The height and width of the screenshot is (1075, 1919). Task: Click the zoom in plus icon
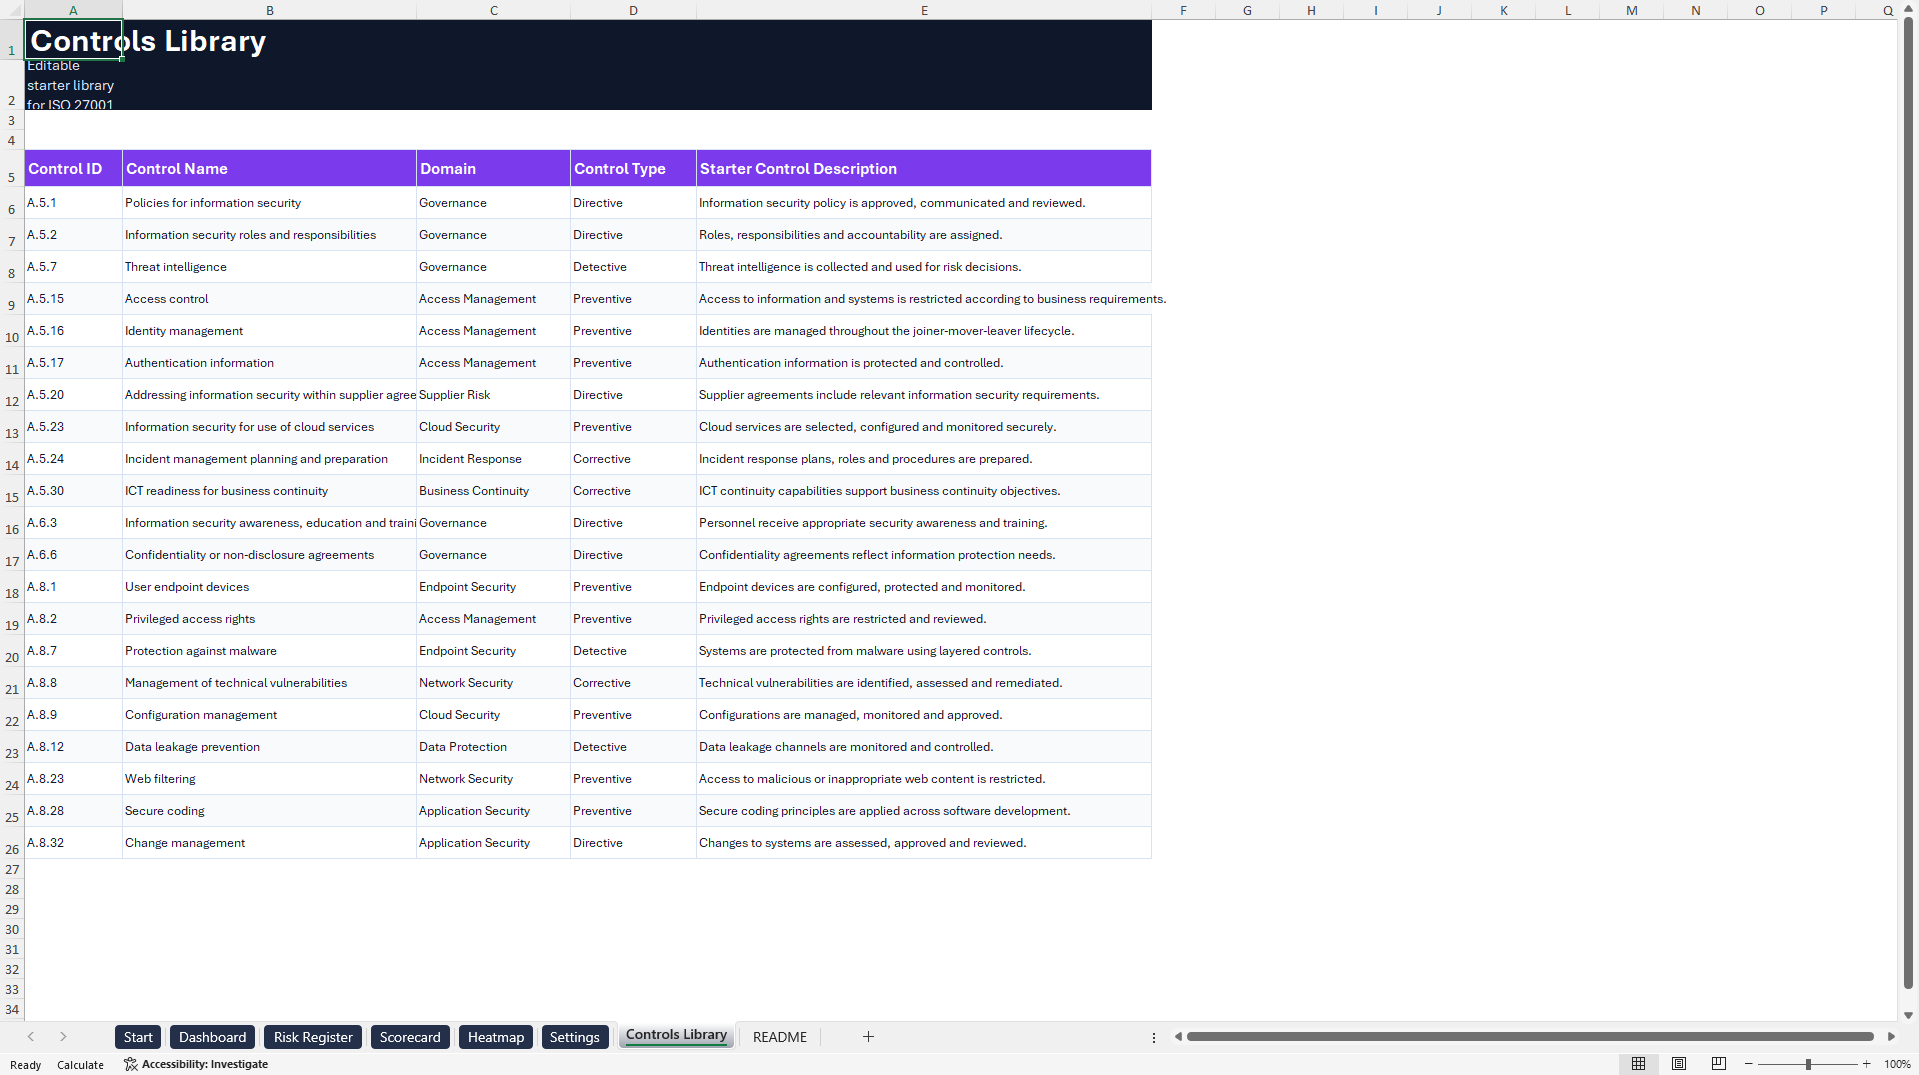pyautogui.click(x=1866, y=1064)
